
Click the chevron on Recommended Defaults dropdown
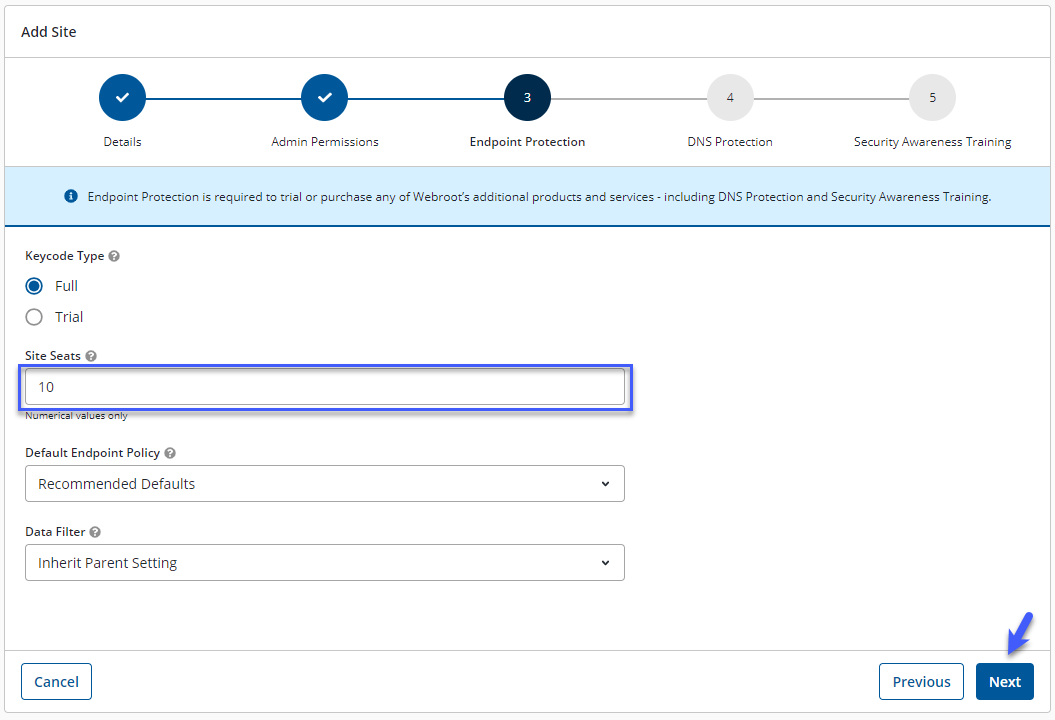(x=605, y=484)
